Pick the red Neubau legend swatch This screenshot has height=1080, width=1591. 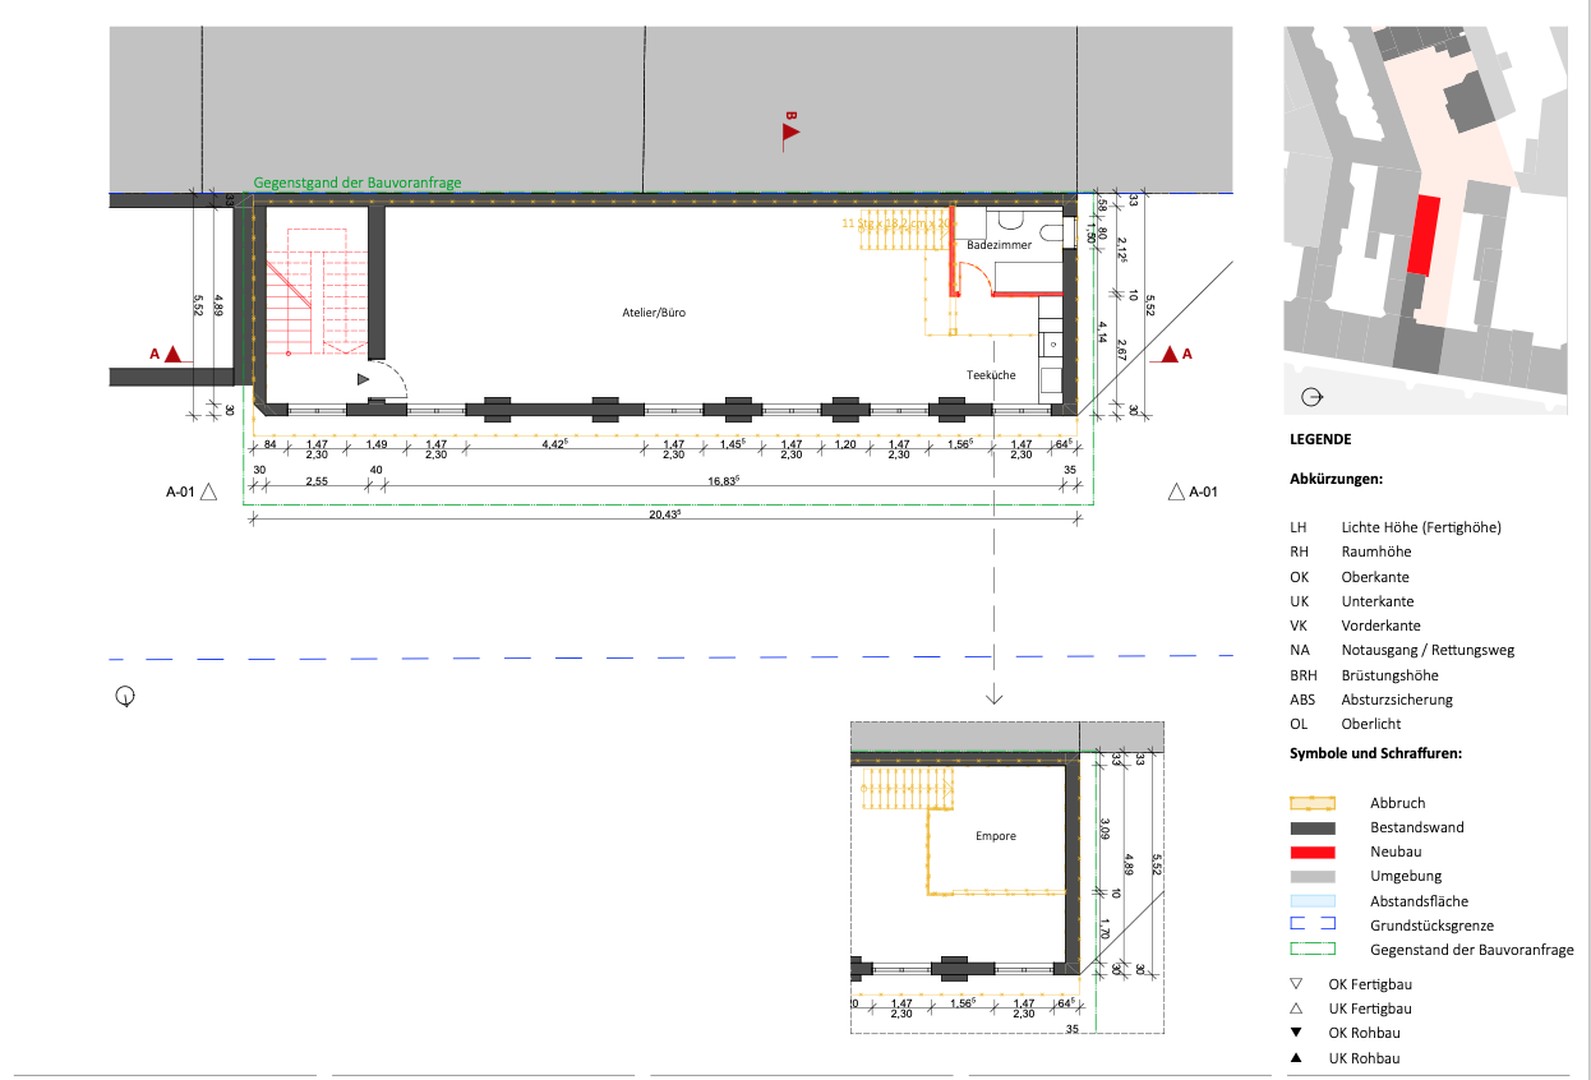[1312, 852]
